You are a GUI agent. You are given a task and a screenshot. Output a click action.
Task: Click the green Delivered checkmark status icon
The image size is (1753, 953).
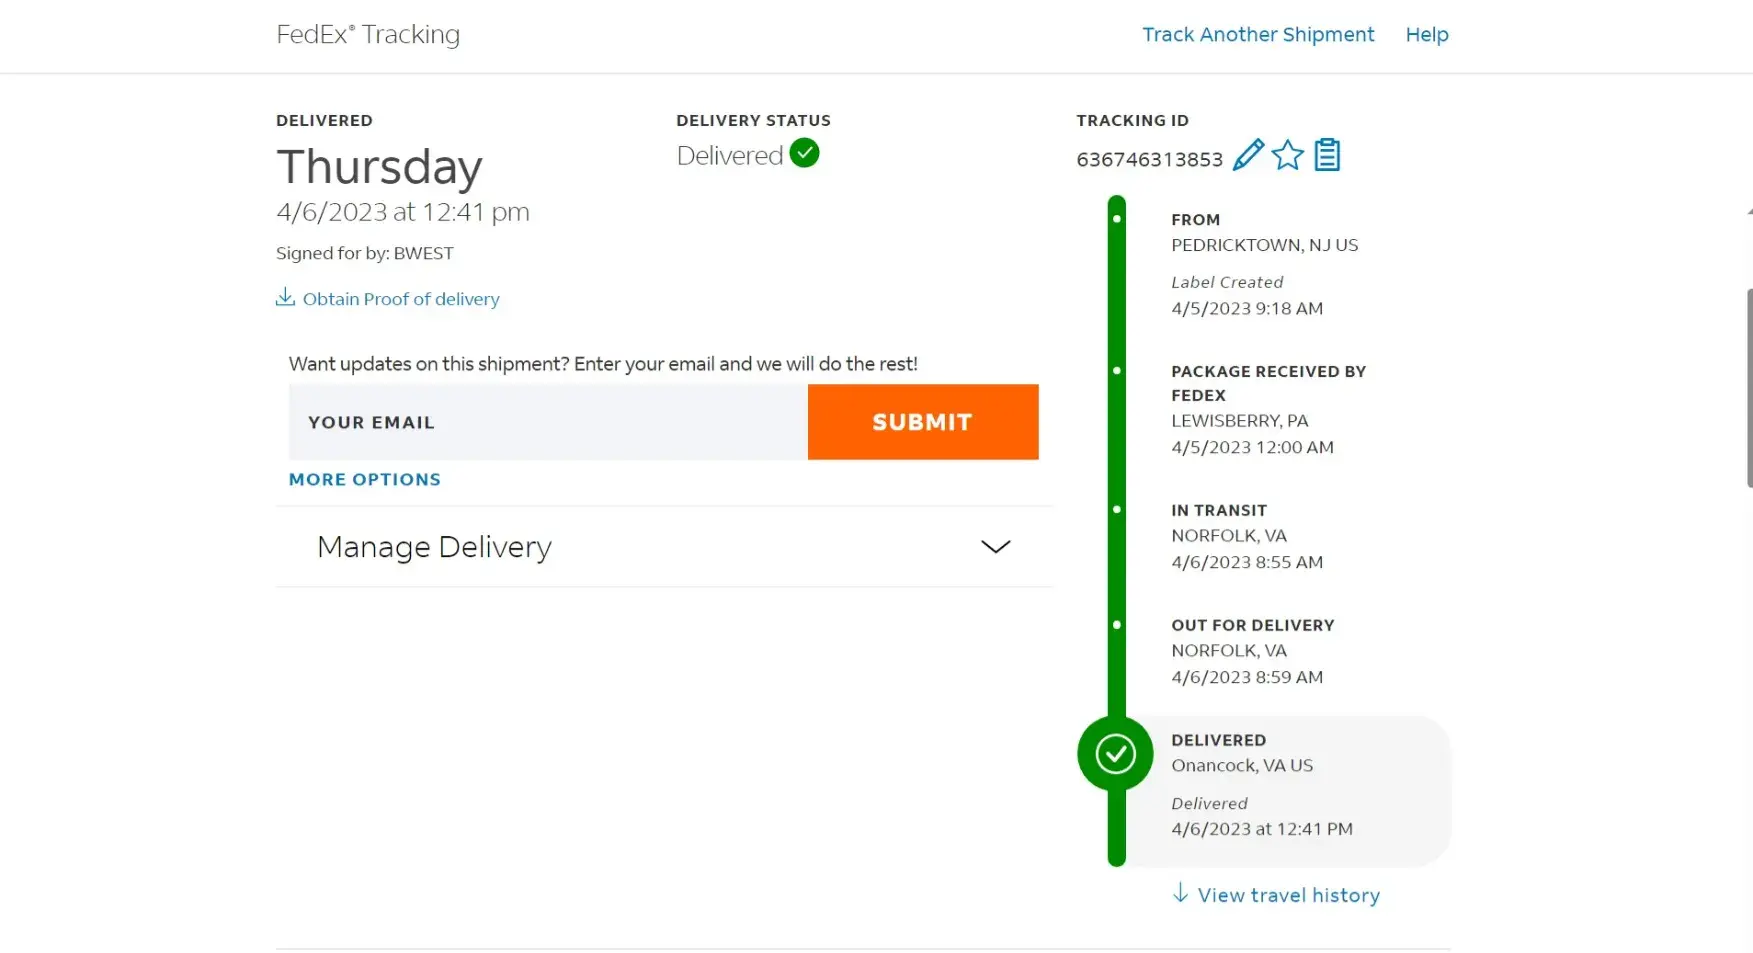click(x=804, y=154)
